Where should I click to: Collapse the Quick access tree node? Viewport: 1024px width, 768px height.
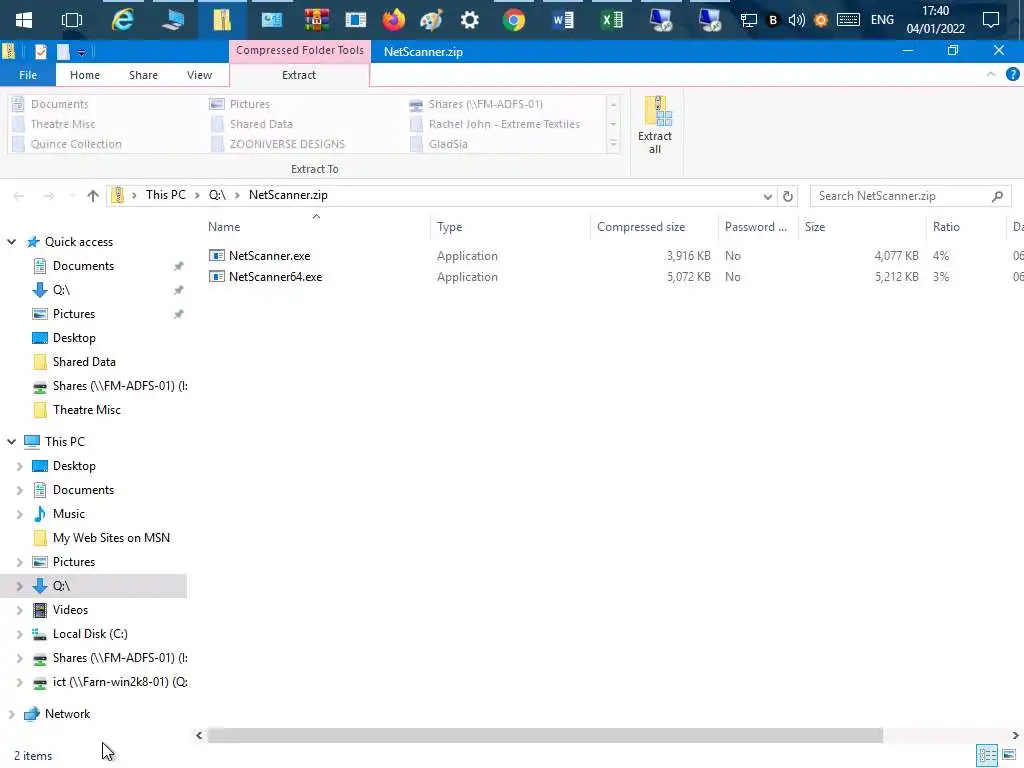coord(11,242)
